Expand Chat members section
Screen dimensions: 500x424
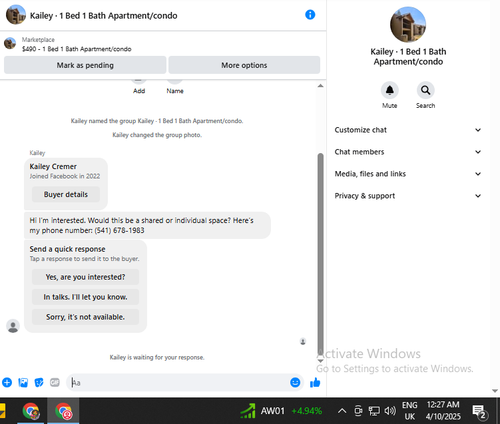[408, 152]
